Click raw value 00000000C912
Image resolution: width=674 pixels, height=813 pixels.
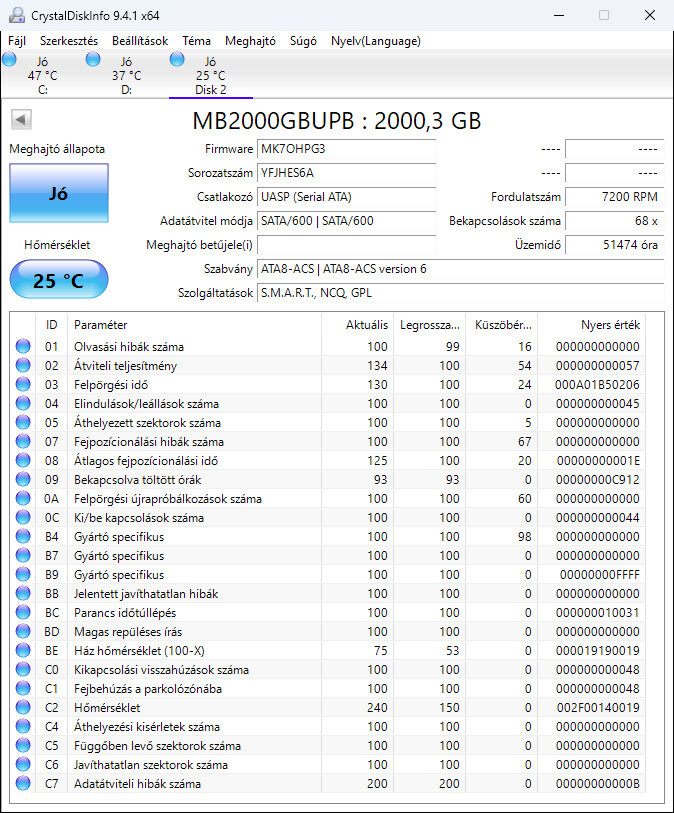tap(597, 480)
